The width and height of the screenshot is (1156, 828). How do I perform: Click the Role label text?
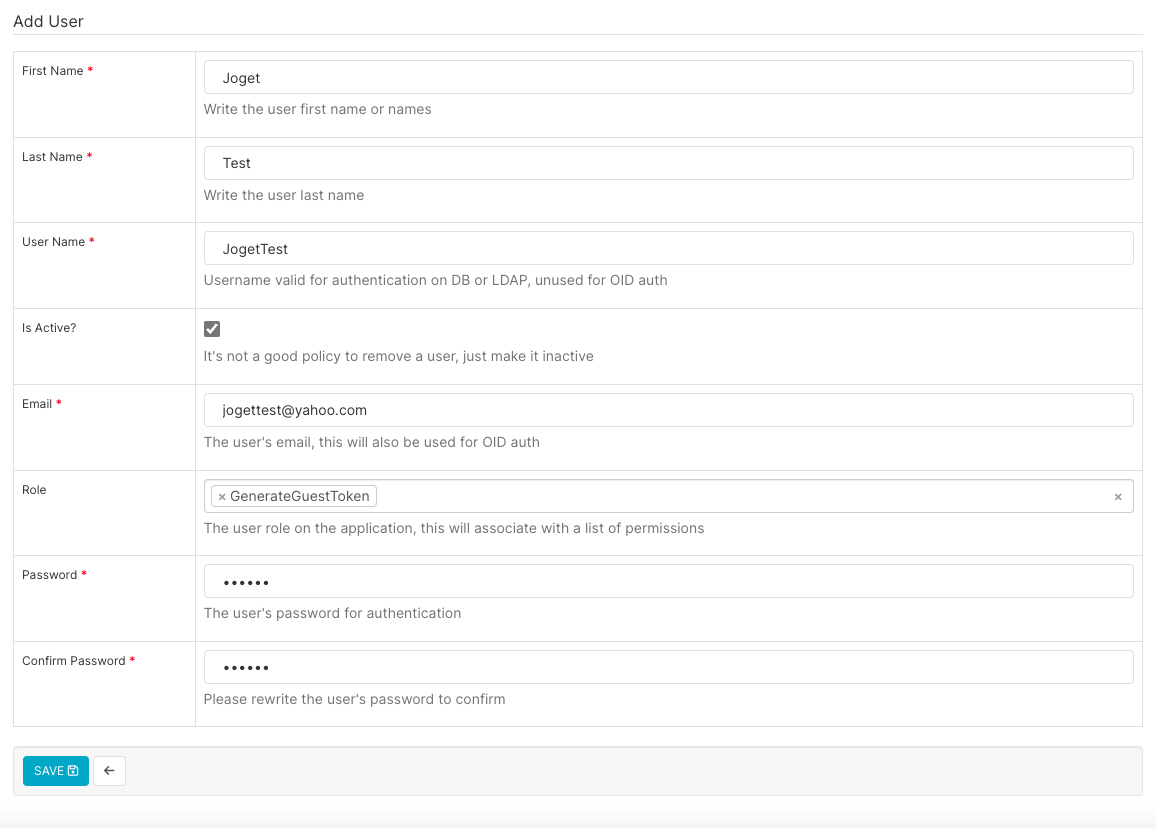(x=34, y=490)
